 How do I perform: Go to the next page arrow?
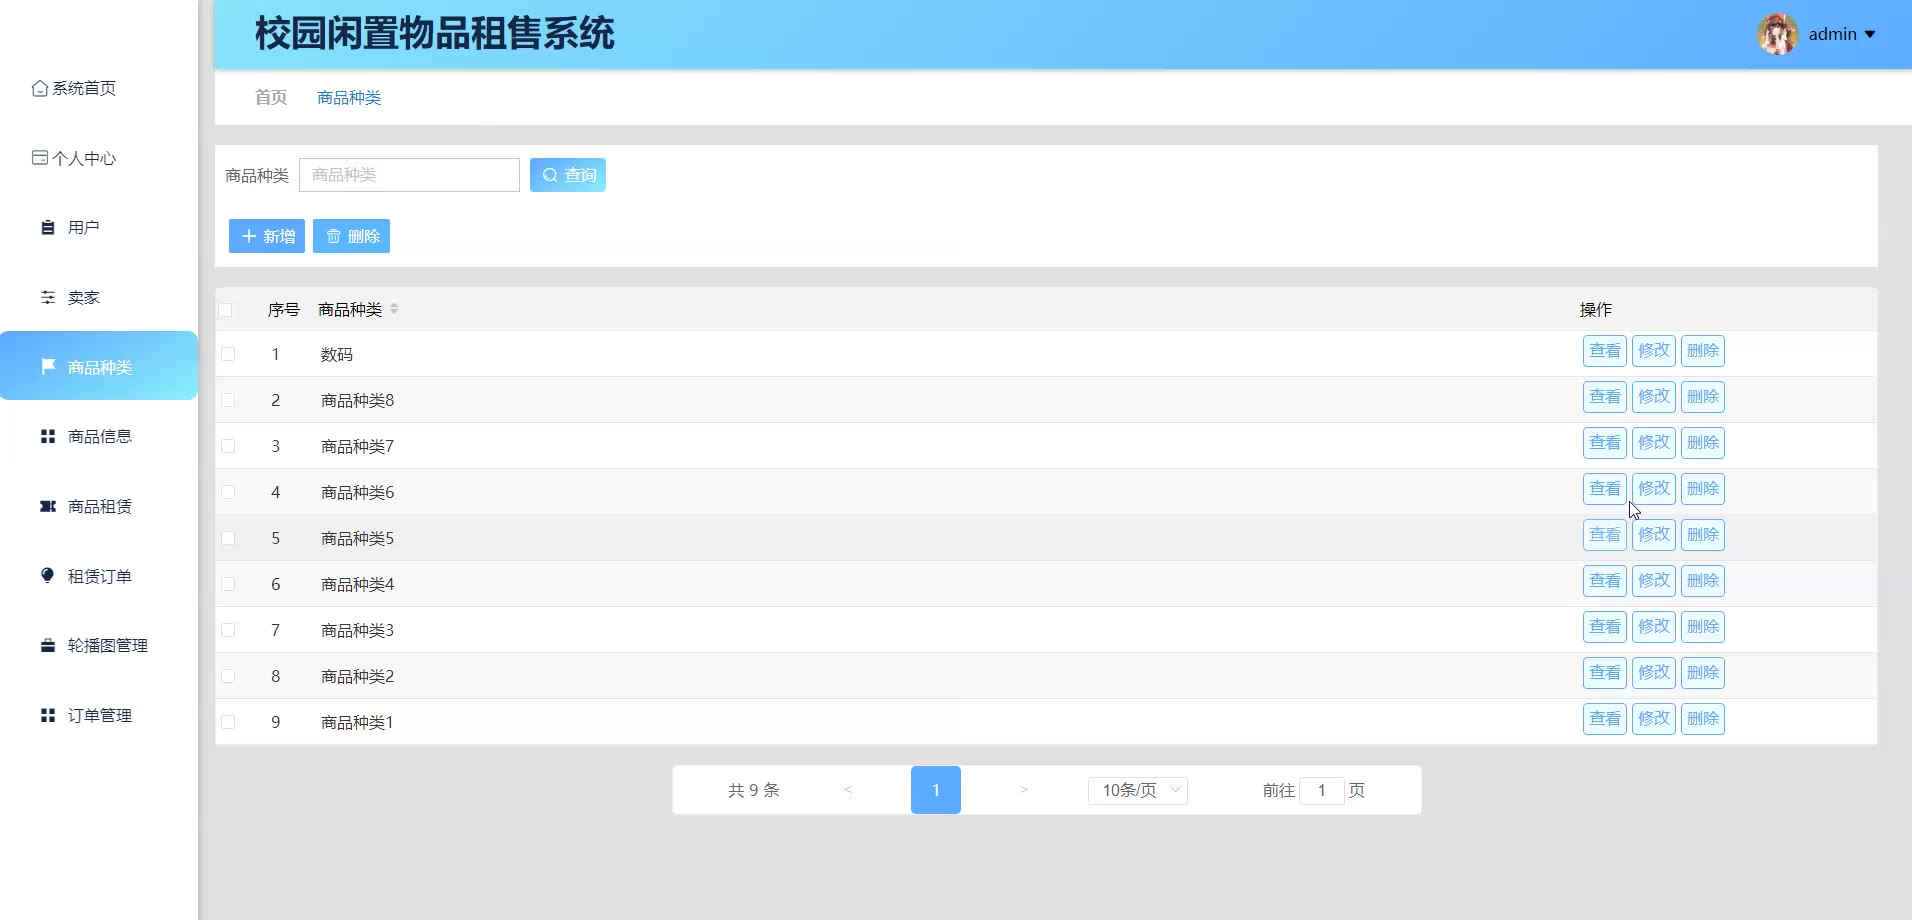pyautogui.click(x=1024, y=790)
